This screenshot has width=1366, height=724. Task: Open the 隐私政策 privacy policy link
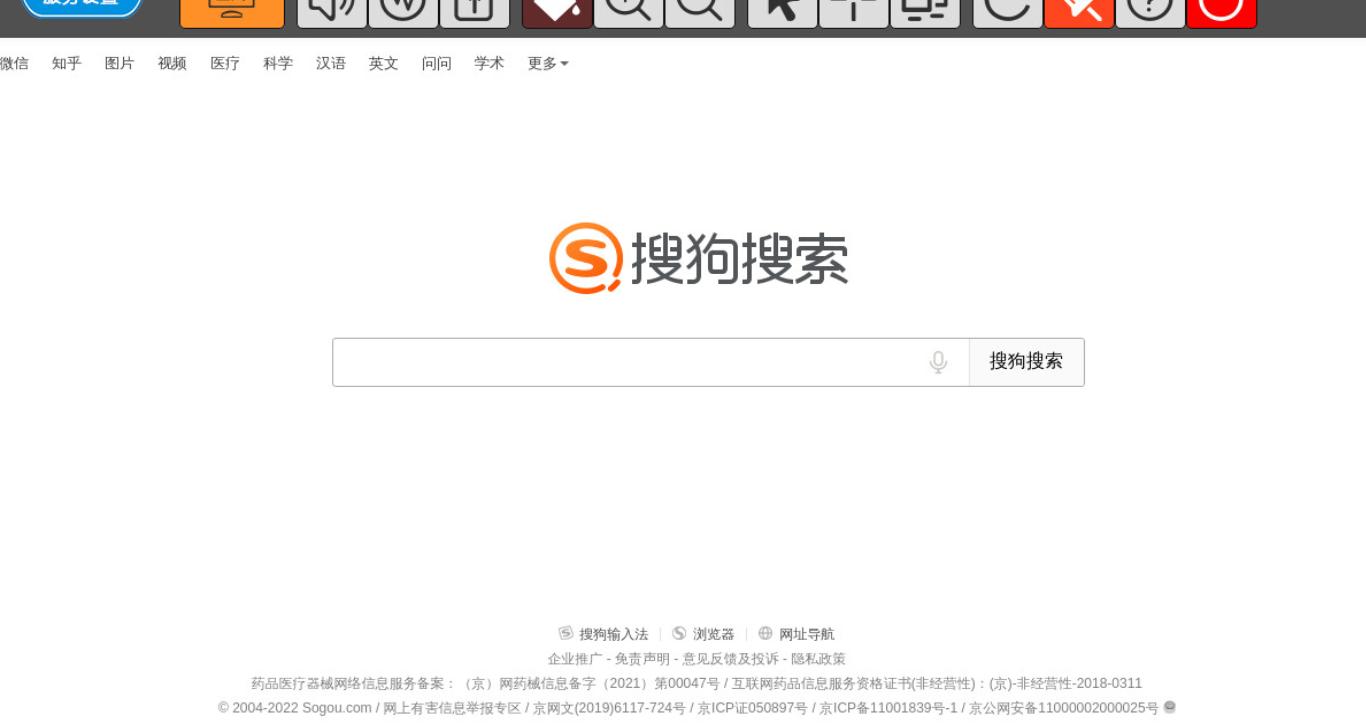(818, 659)
